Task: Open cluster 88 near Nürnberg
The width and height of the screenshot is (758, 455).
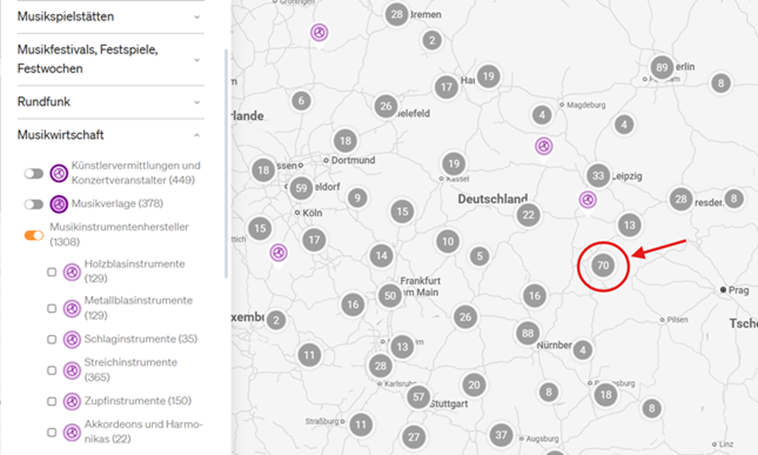Action: click(527, 333)
